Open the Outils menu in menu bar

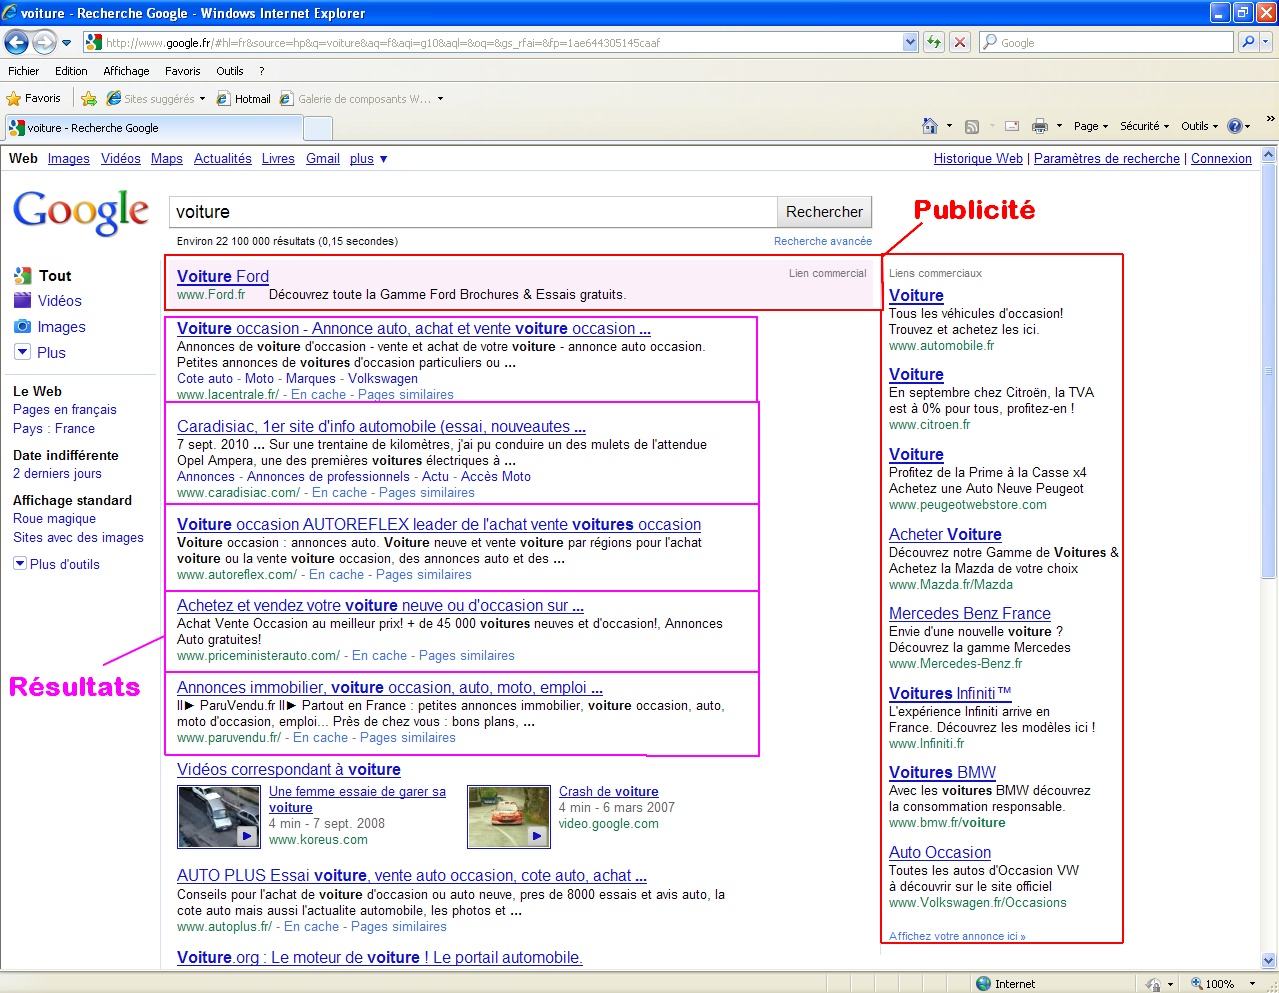229,71
